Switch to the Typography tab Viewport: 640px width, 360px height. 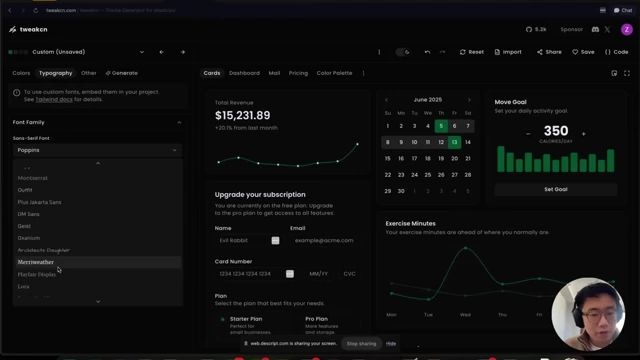tap(56, 73)
